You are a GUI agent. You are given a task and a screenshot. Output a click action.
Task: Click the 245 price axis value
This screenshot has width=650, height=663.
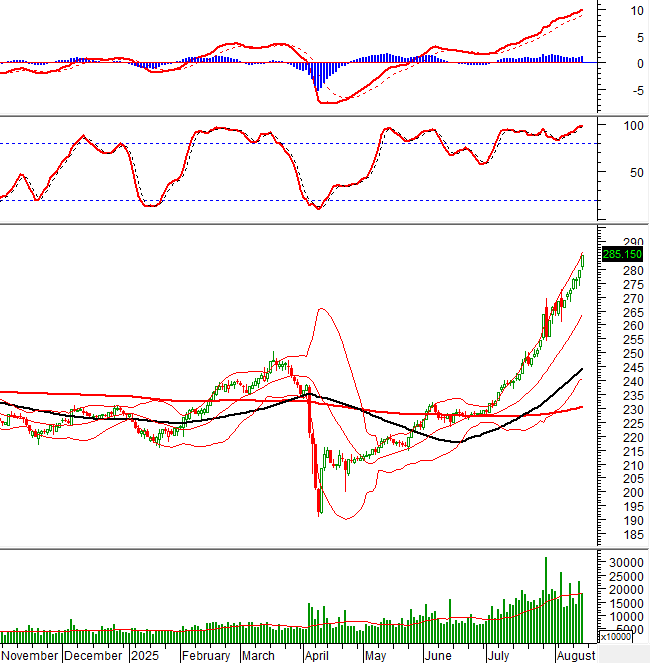(633, 368)
